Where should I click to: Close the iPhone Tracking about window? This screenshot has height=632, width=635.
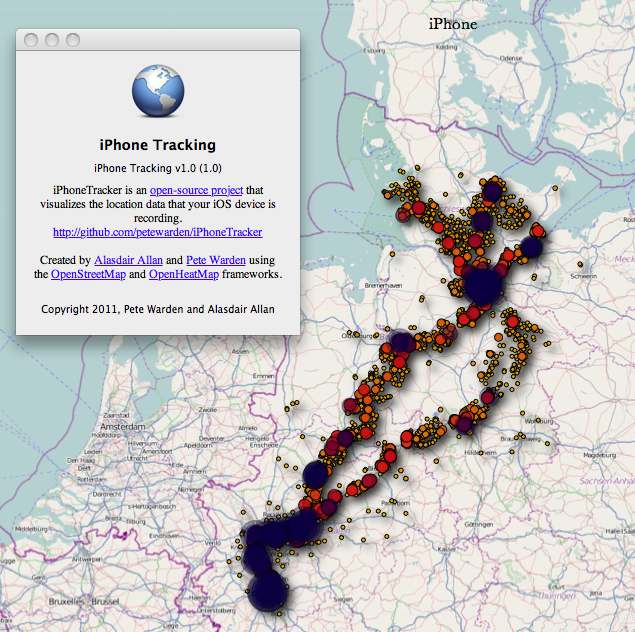(x=31, y=40)
